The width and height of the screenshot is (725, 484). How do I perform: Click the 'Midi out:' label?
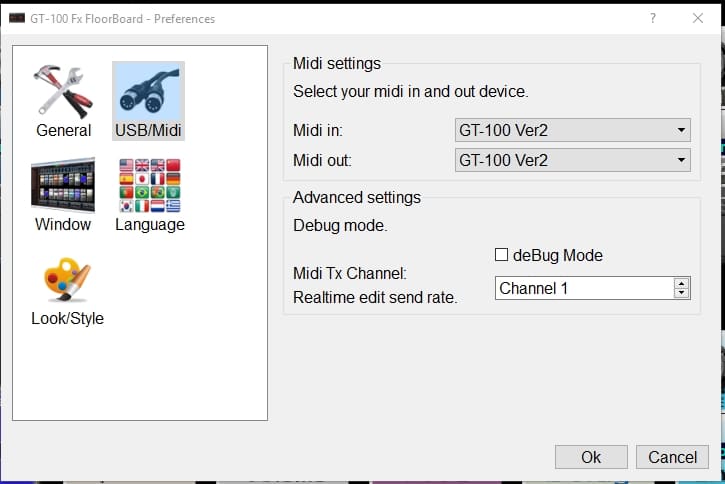coord(322,160)
